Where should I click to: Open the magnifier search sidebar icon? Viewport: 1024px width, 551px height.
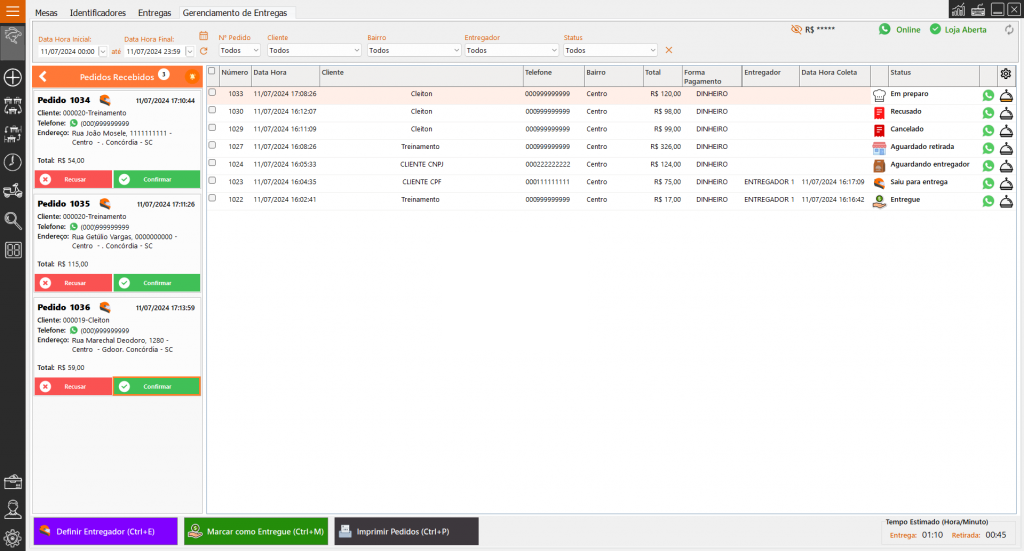[x=13, y=221]
